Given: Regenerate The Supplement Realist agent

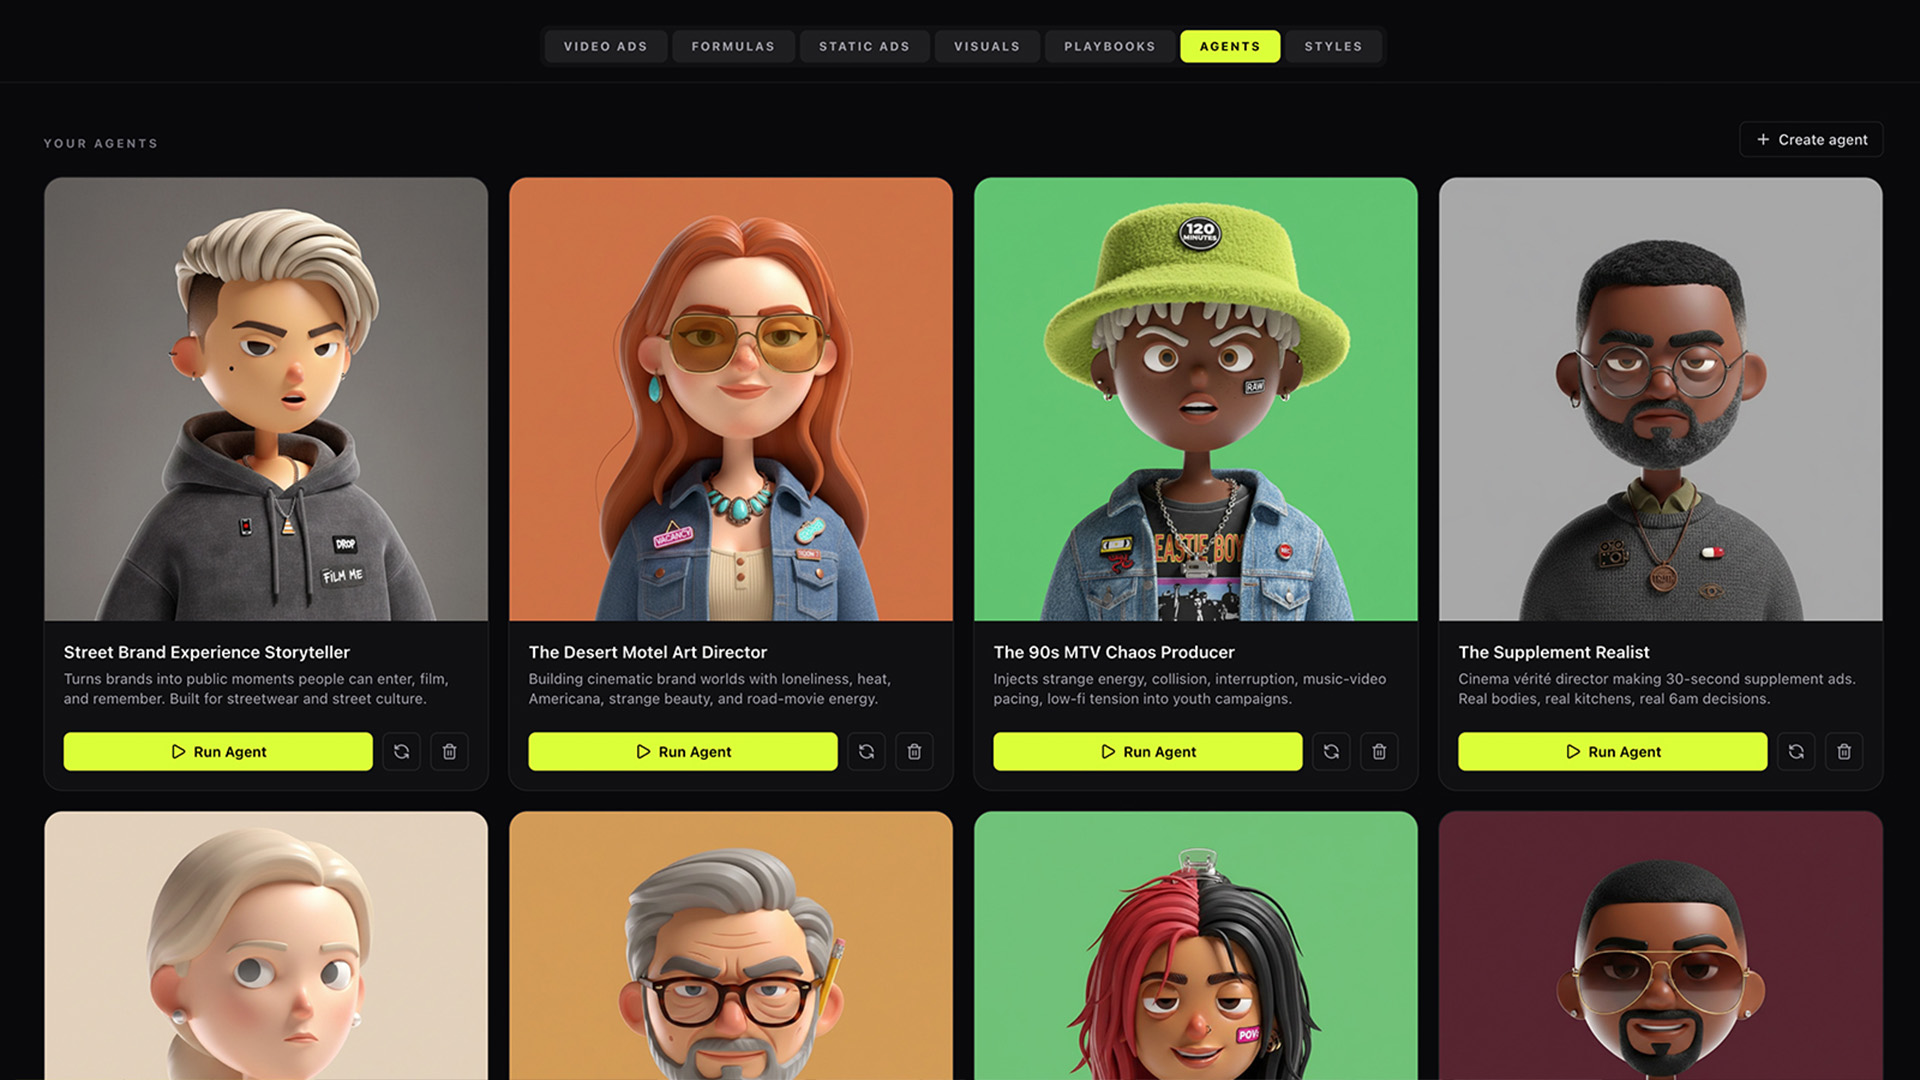Looking at the screenshot, I should pyautogui.click(x=1796, y=751).
